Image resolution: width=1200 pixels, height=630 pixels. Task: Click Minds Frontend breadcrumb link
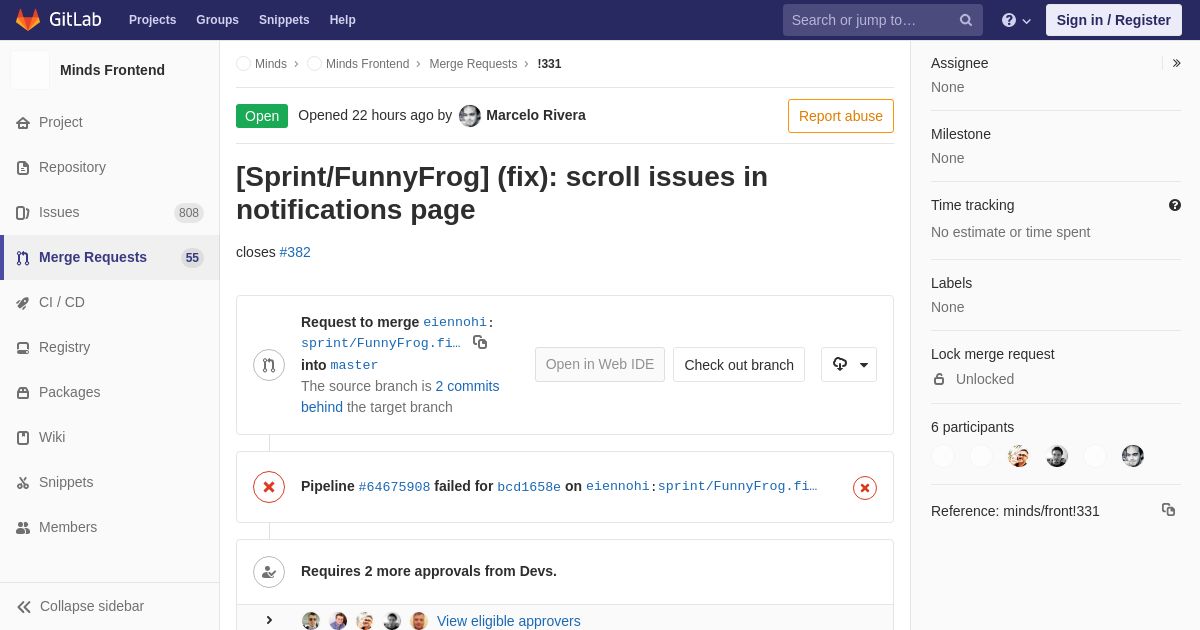[x=367, y=64]
